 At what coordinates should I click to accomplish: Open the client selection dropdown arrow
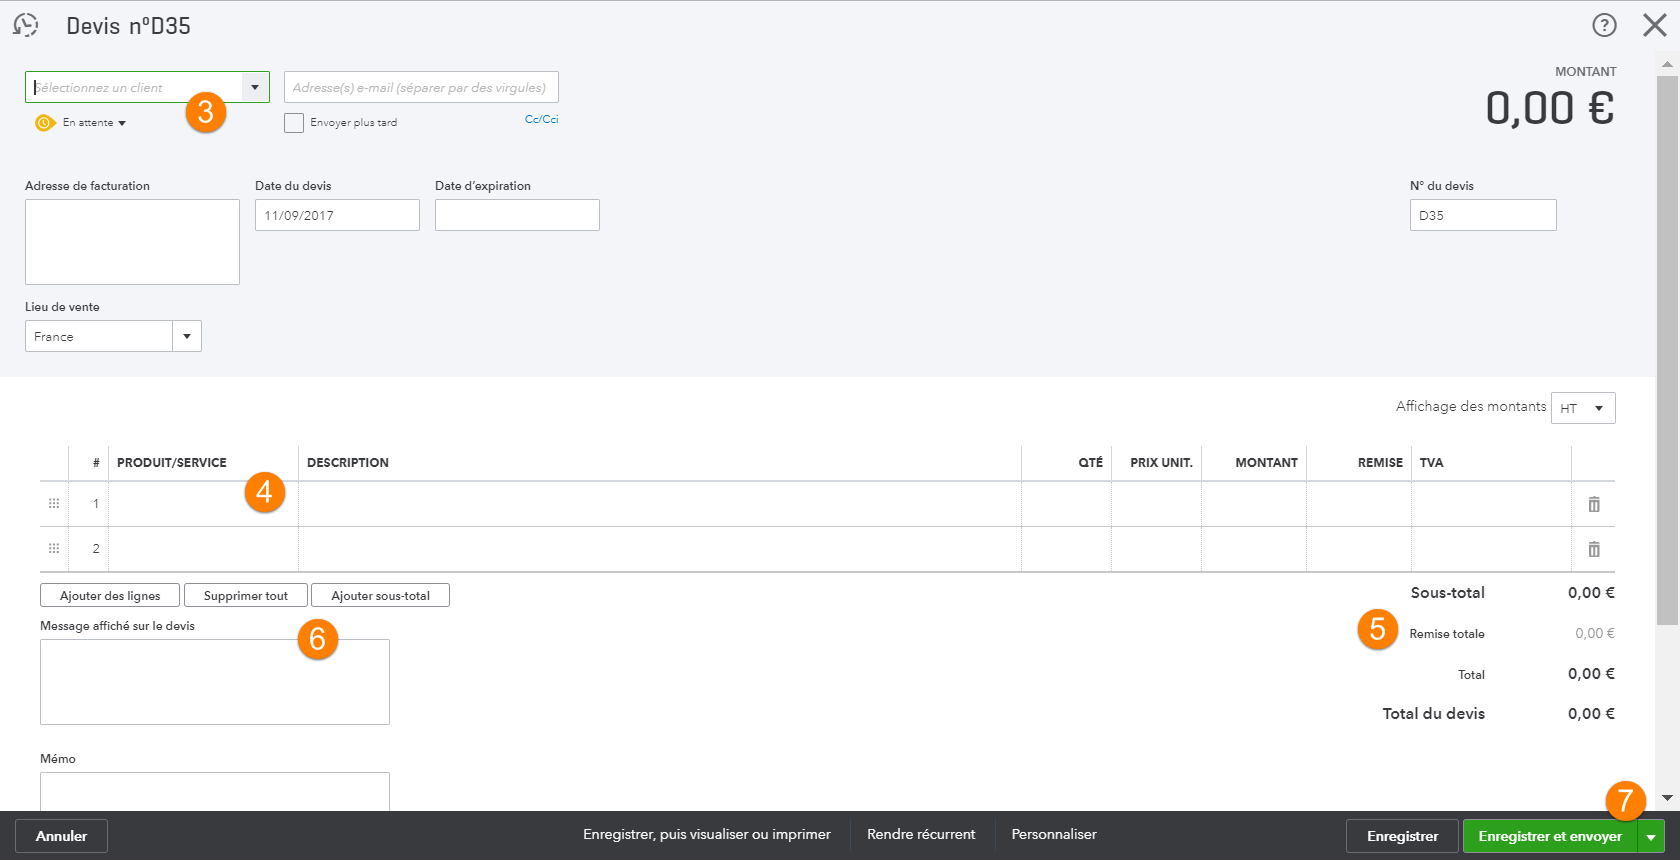(x=255, y=87)
